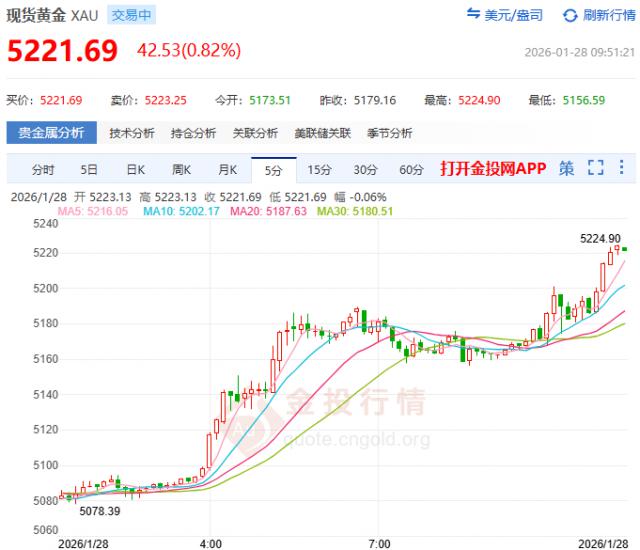Click the current price 5221.69 headline
Screen dimensions: 640x550
click(62, 51)
